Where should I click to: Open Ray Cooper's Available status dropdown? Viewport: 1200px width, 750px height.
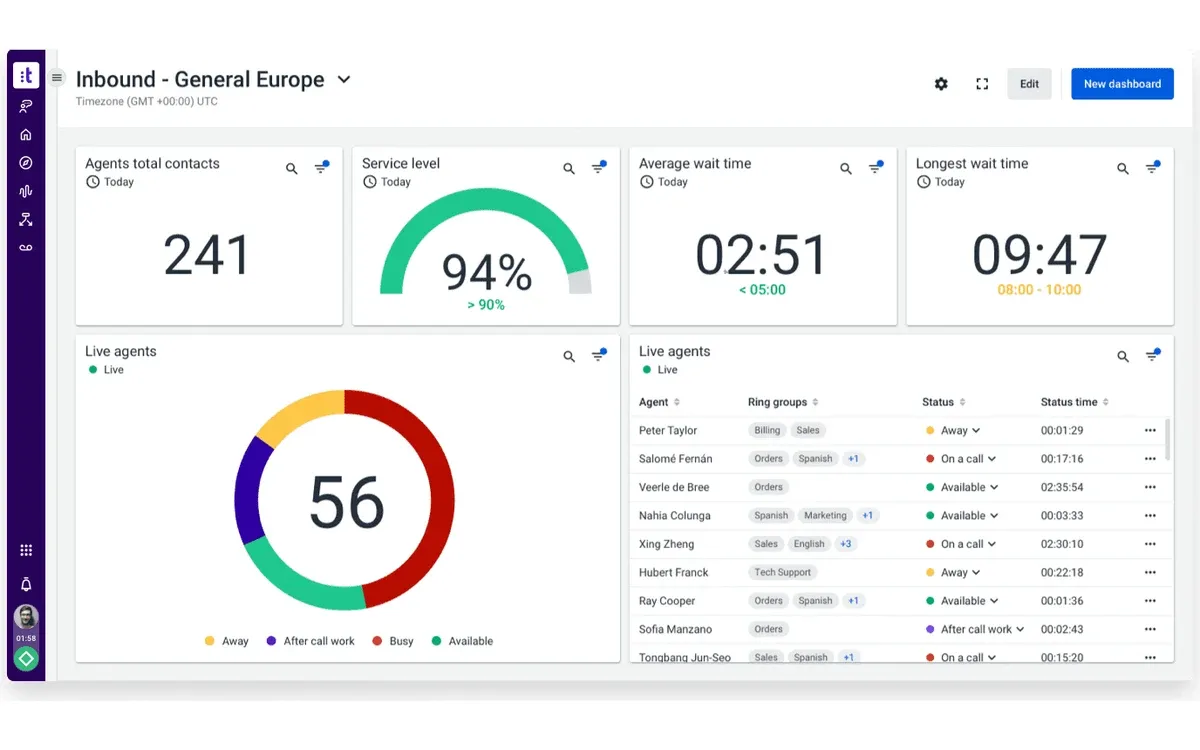coord(962,601)
